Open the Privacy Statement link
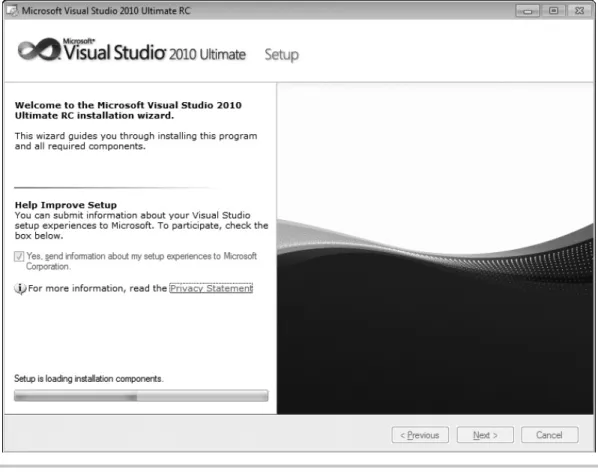The width and height of the screenshot is (598, 472). pyautogui.click(x=211, y=288)
